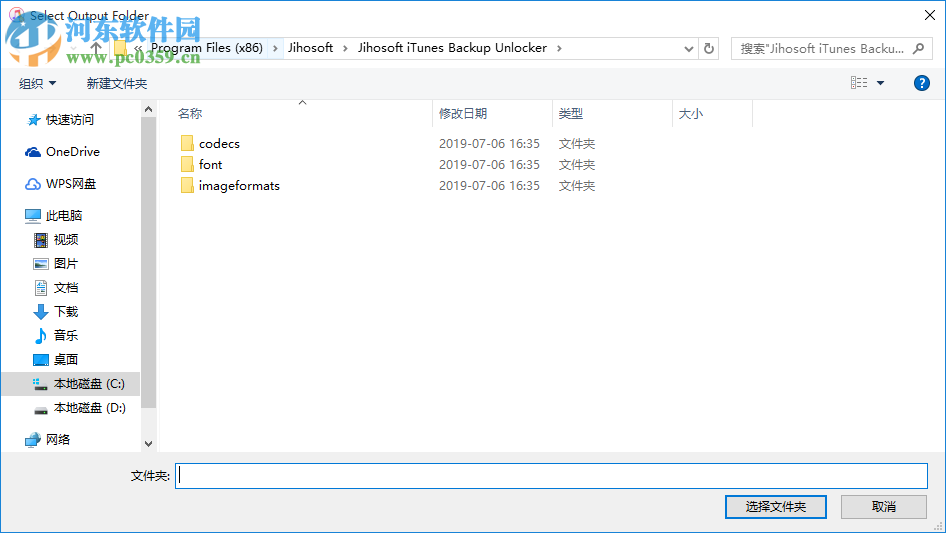Click the search magnifier icon

click(918, 48)
